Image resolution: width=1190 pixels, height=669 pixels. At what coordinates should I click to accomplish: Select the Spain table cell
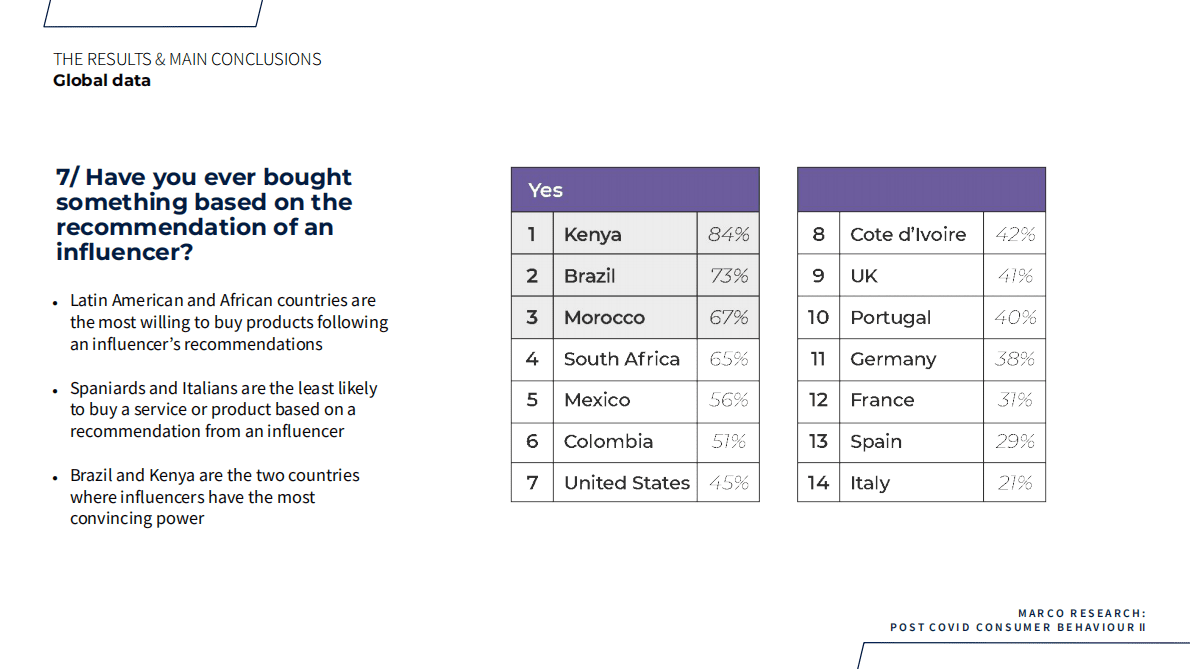point(909,442)
